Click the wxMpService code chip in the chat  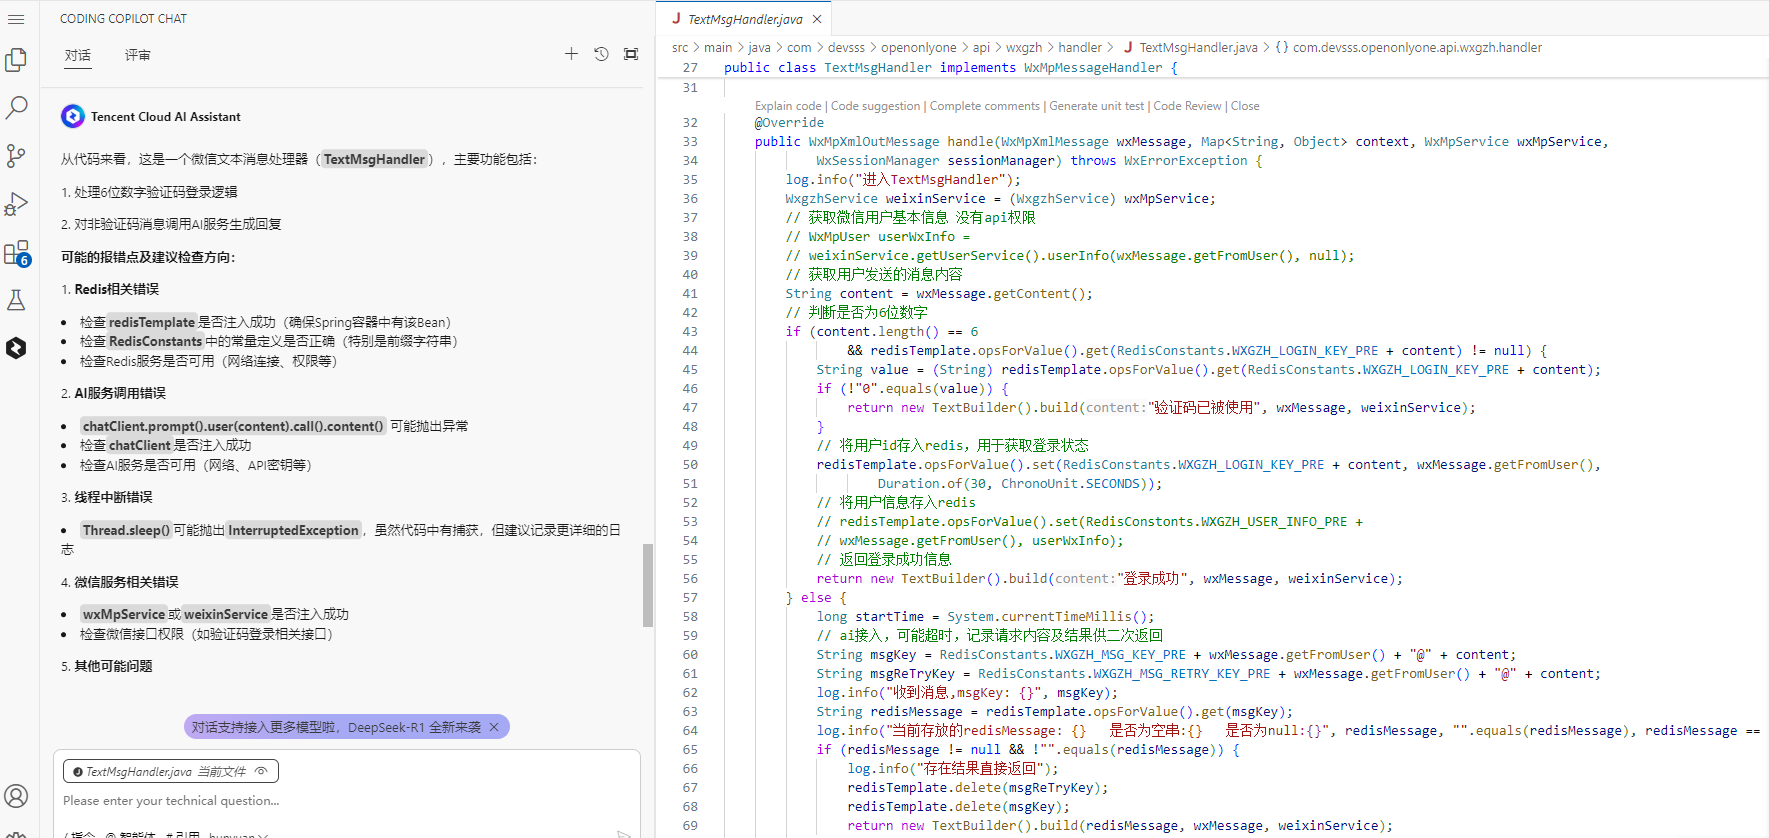click(x=124, y=614)
